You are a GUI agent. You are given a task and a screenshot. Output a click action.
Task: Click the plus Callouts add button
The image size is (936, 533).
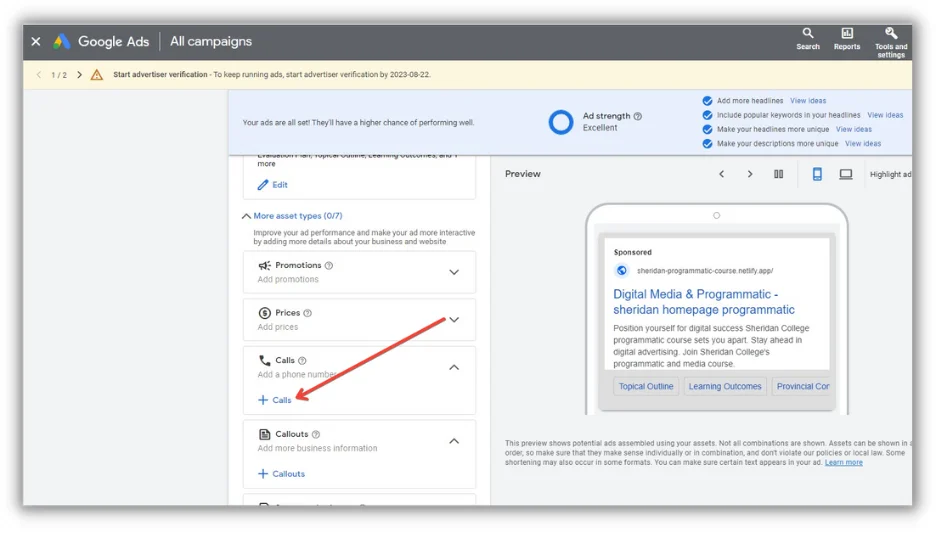pyautogui.click(x=281, y=474)
